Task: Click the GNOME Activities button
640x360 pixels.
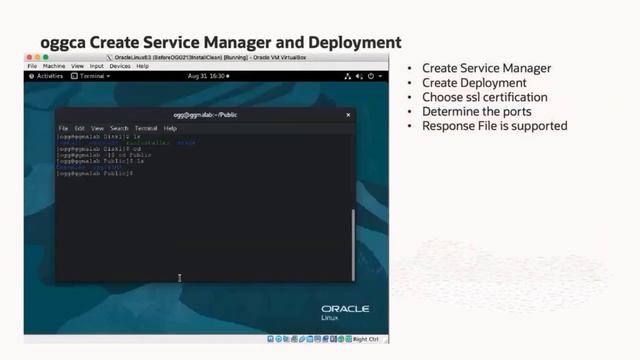Action: point(46,76)
